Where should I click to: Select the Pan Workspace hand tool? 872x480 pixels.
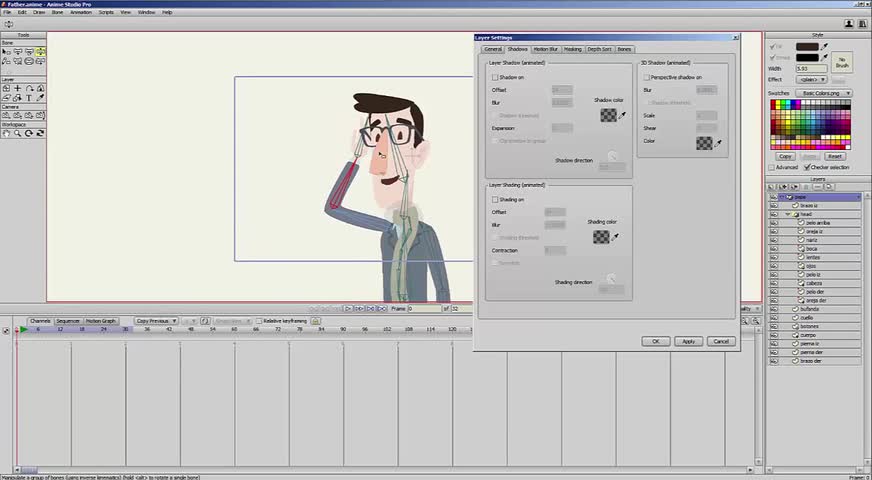6,133
